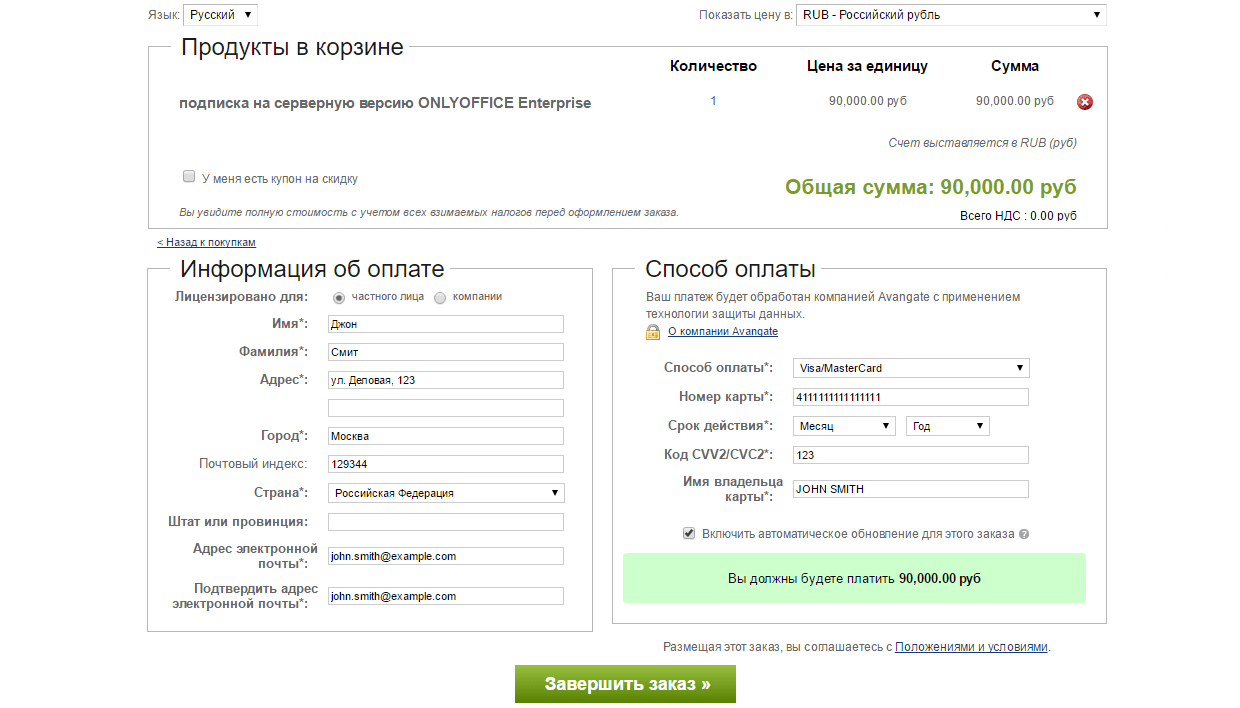Open the Месяц expiration dropdown
The image size is (1240, 708).
tap(845, 426)
